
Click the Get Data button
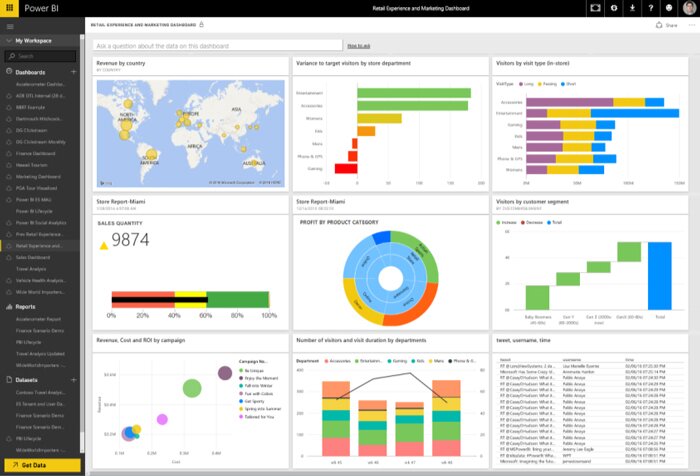tap(40, 466)
